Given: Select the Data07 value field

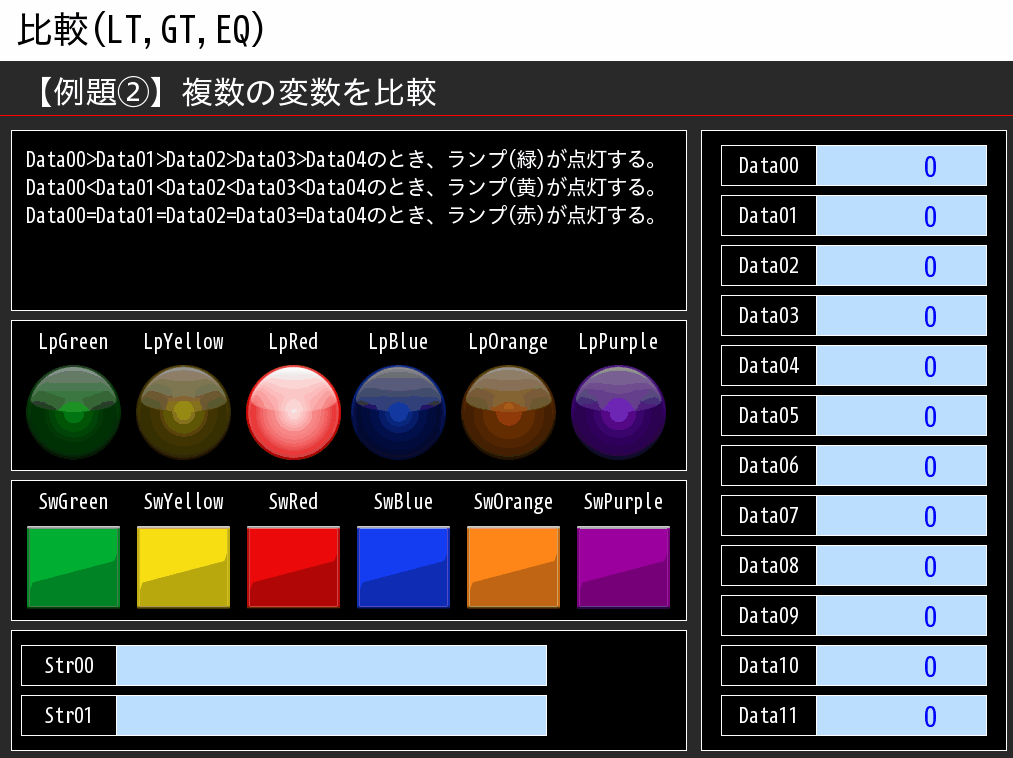Looking at the screenshot, I should click(901, 516).
